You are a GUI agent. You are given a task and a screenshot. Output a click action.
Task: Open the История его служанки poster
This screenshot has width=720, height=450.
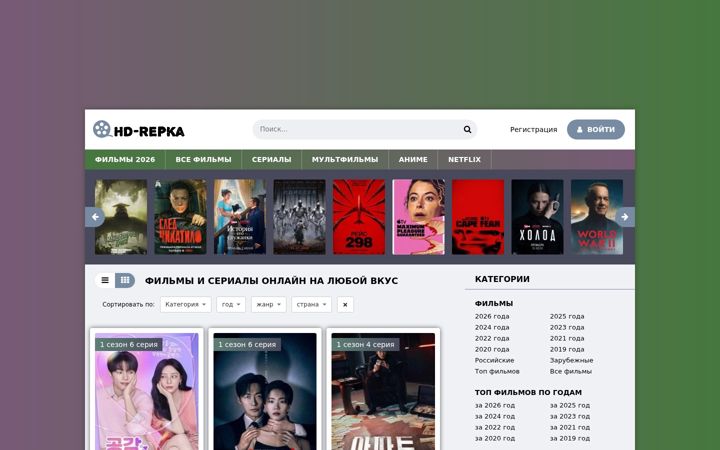240,217
